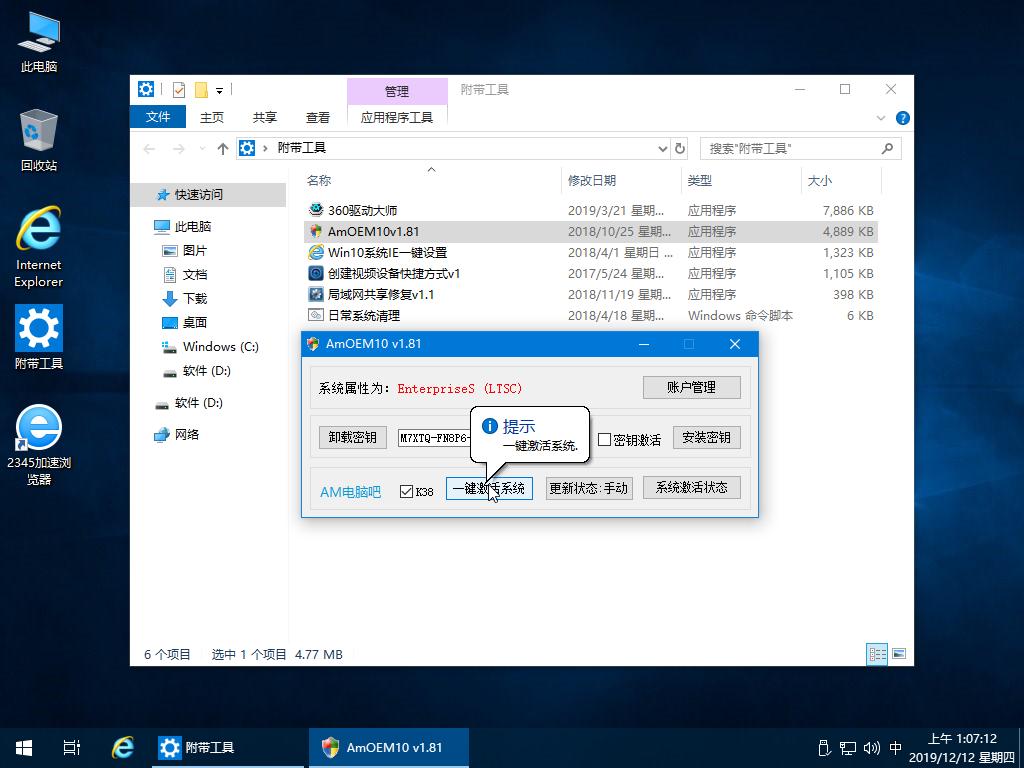Open the Windows Start button
The image size is (1024, 768).
click(24, 748)
